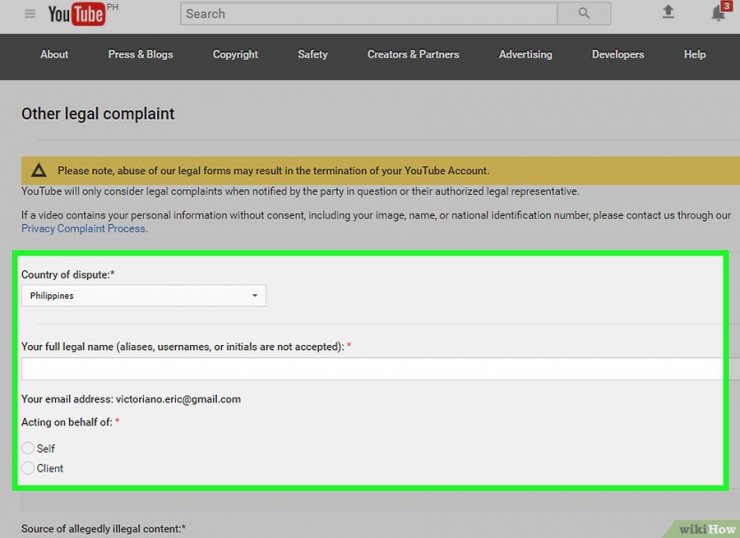Open the Developers page
Viewport: 740px width, 538px height.
pyautogui.click(x=618, y=55)
